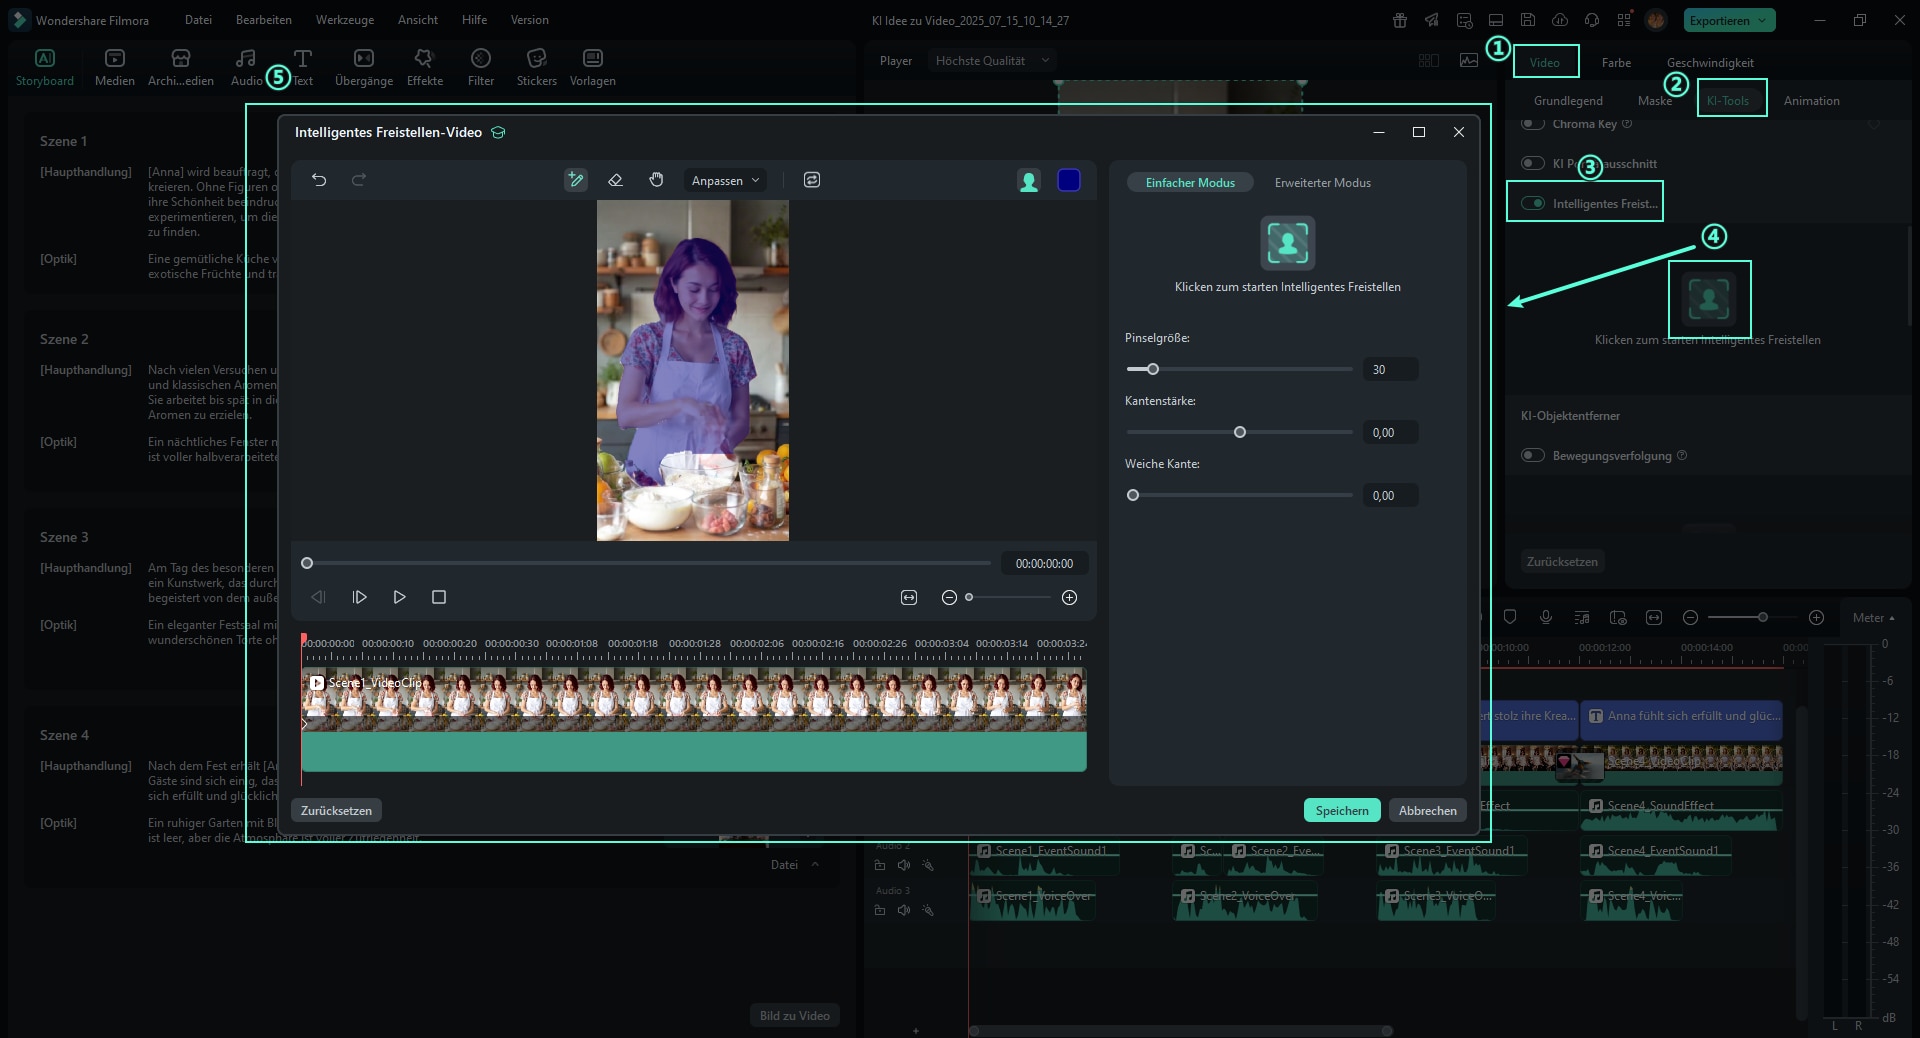1920x1038 pixels.
Task: Click the Kantenstärke value field
Action: (1390, 433)
